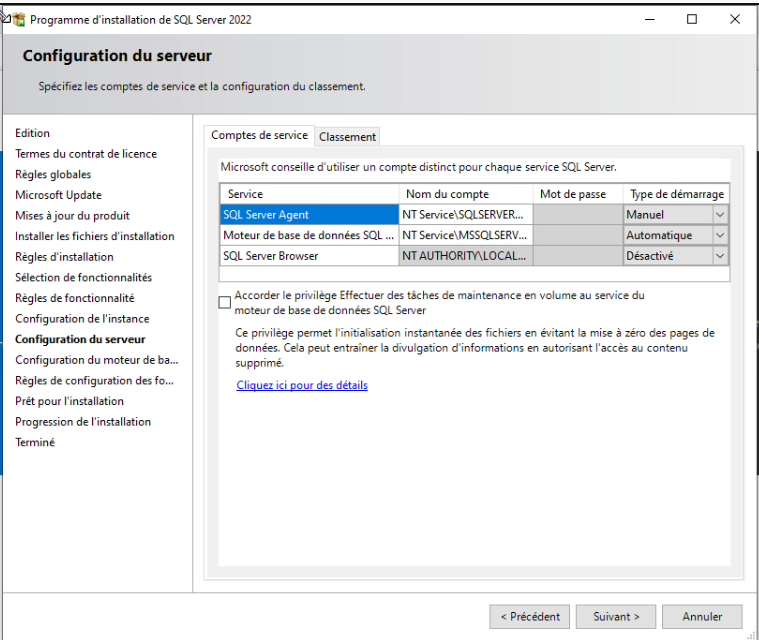Click 'Mises à jour du produit' step

[73, 215]
